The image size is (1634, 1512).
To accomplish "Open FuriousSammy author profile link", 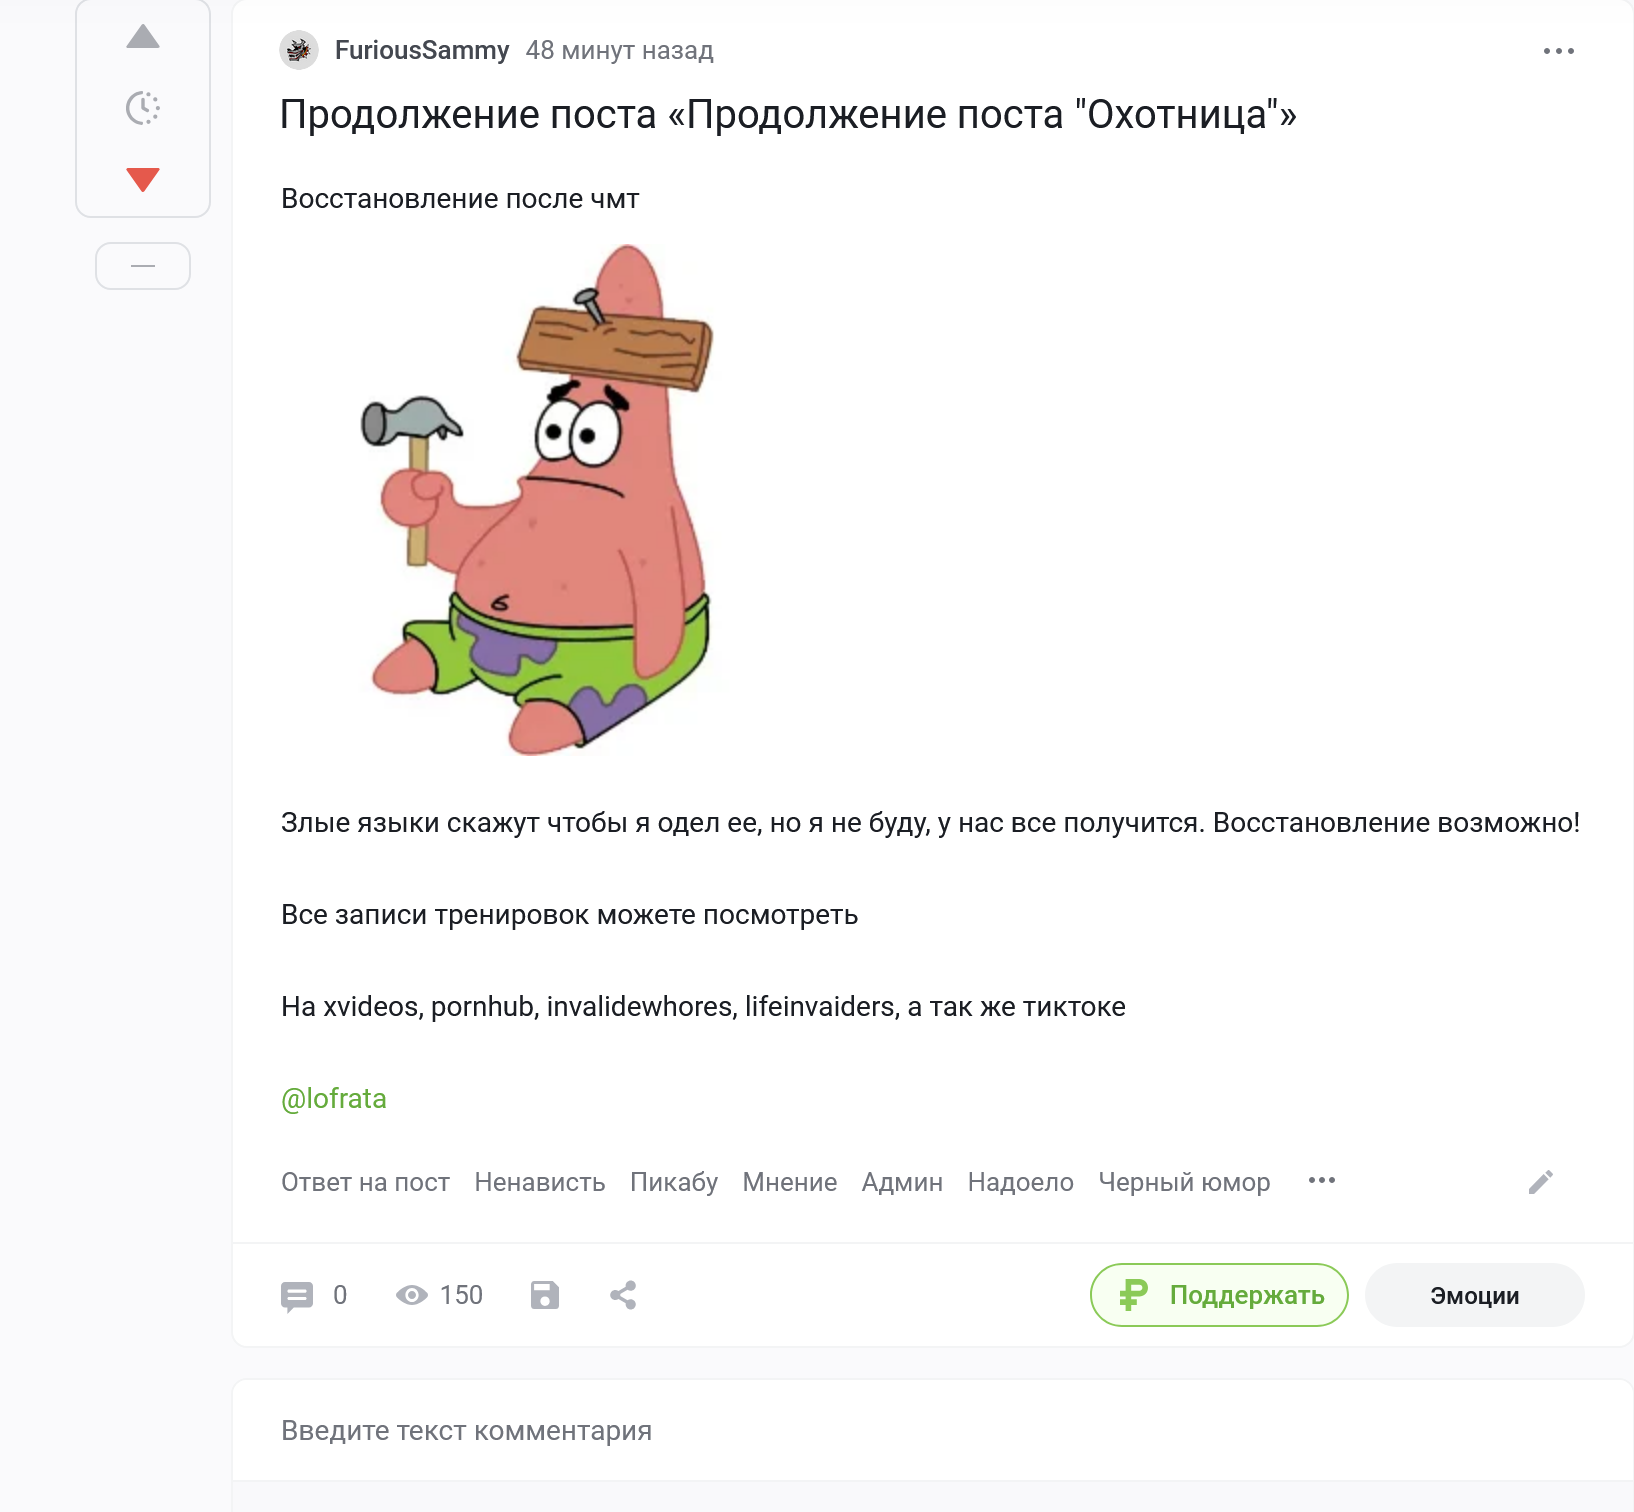I will [421, 50].
